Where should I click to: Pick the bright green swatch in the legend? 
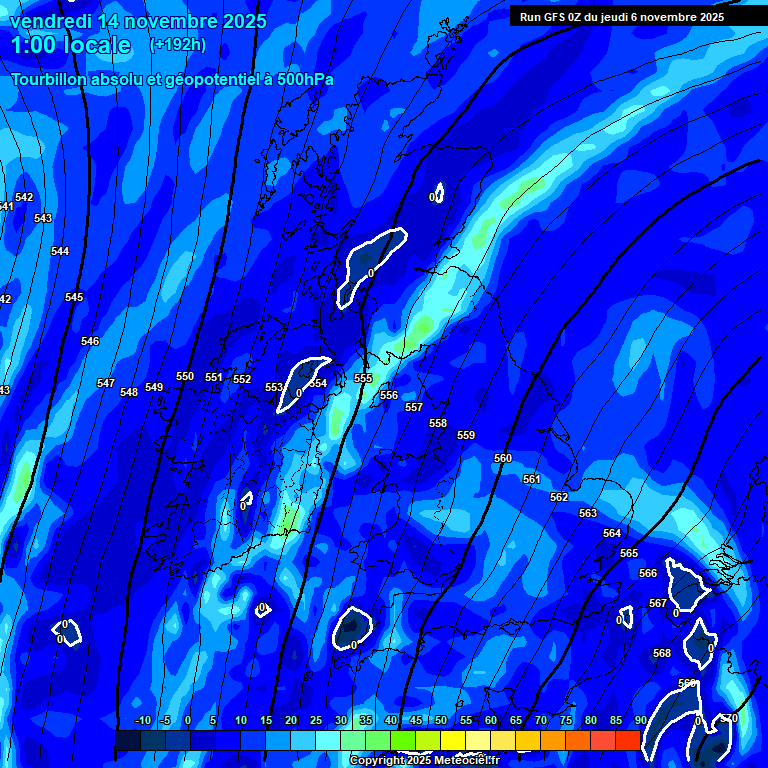point(403,740)
